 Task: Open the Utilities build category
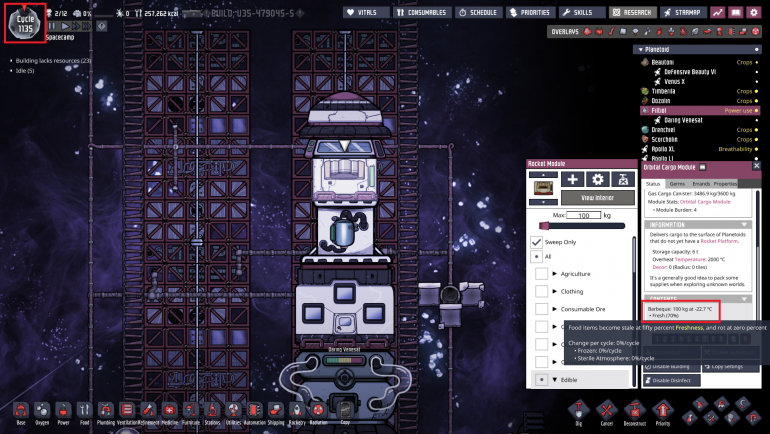tap(233, 410)
